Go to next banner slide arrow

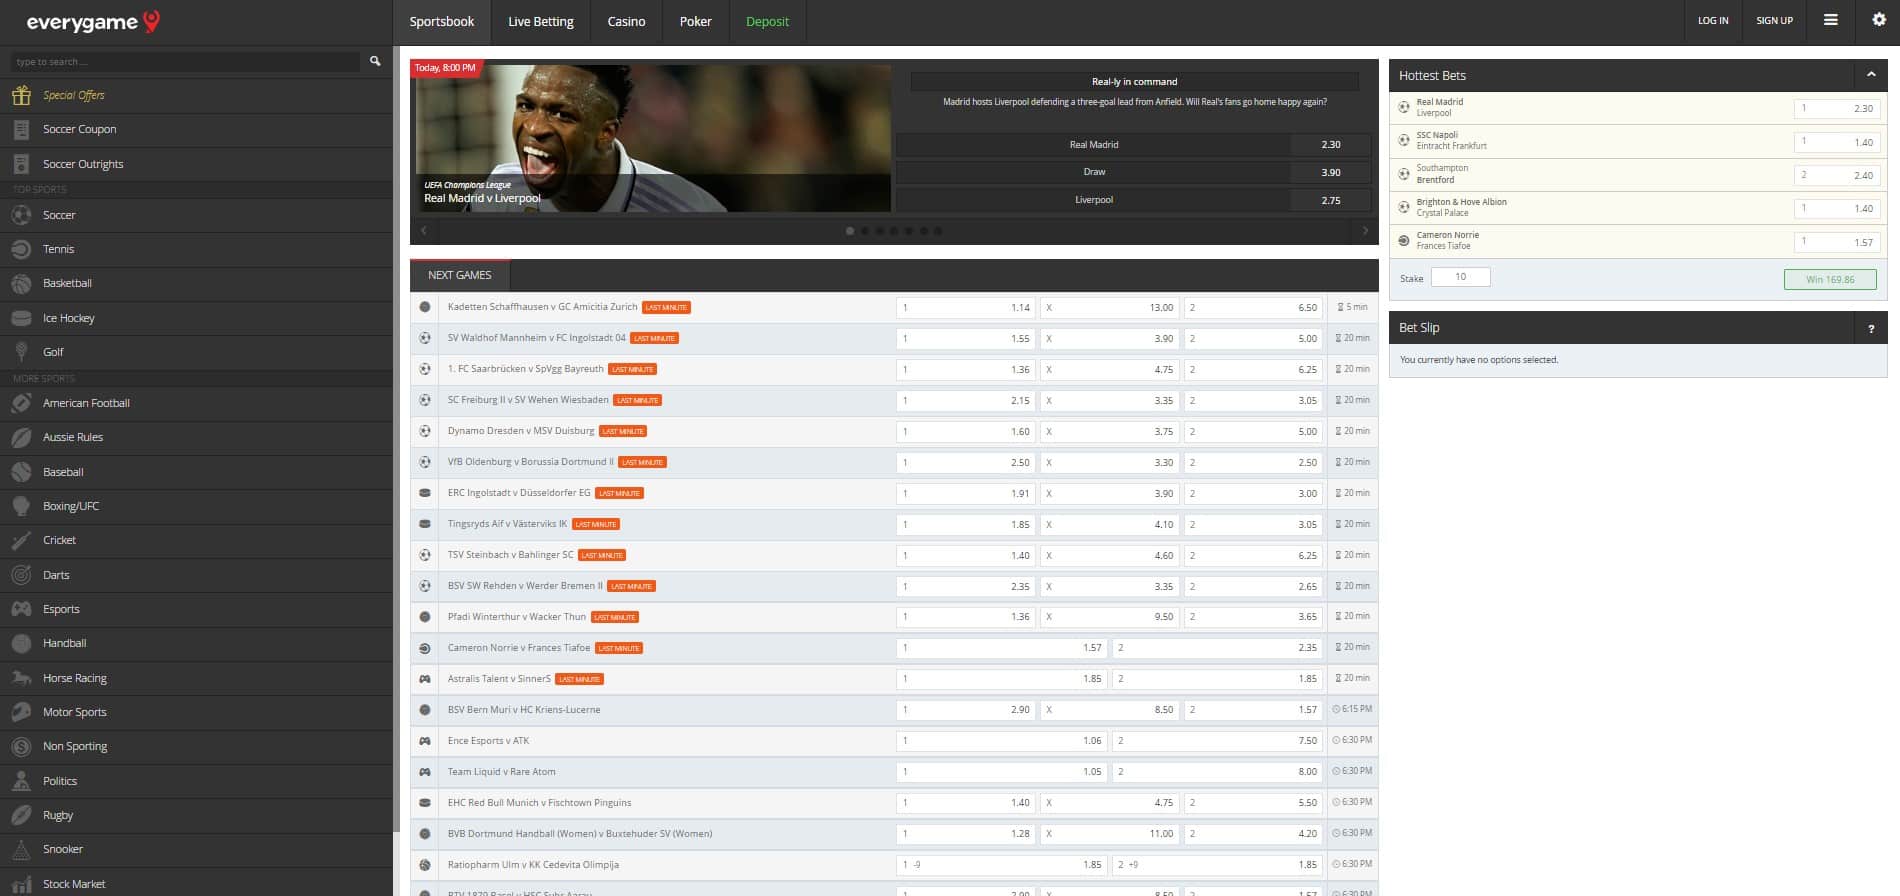(1365, 231)
